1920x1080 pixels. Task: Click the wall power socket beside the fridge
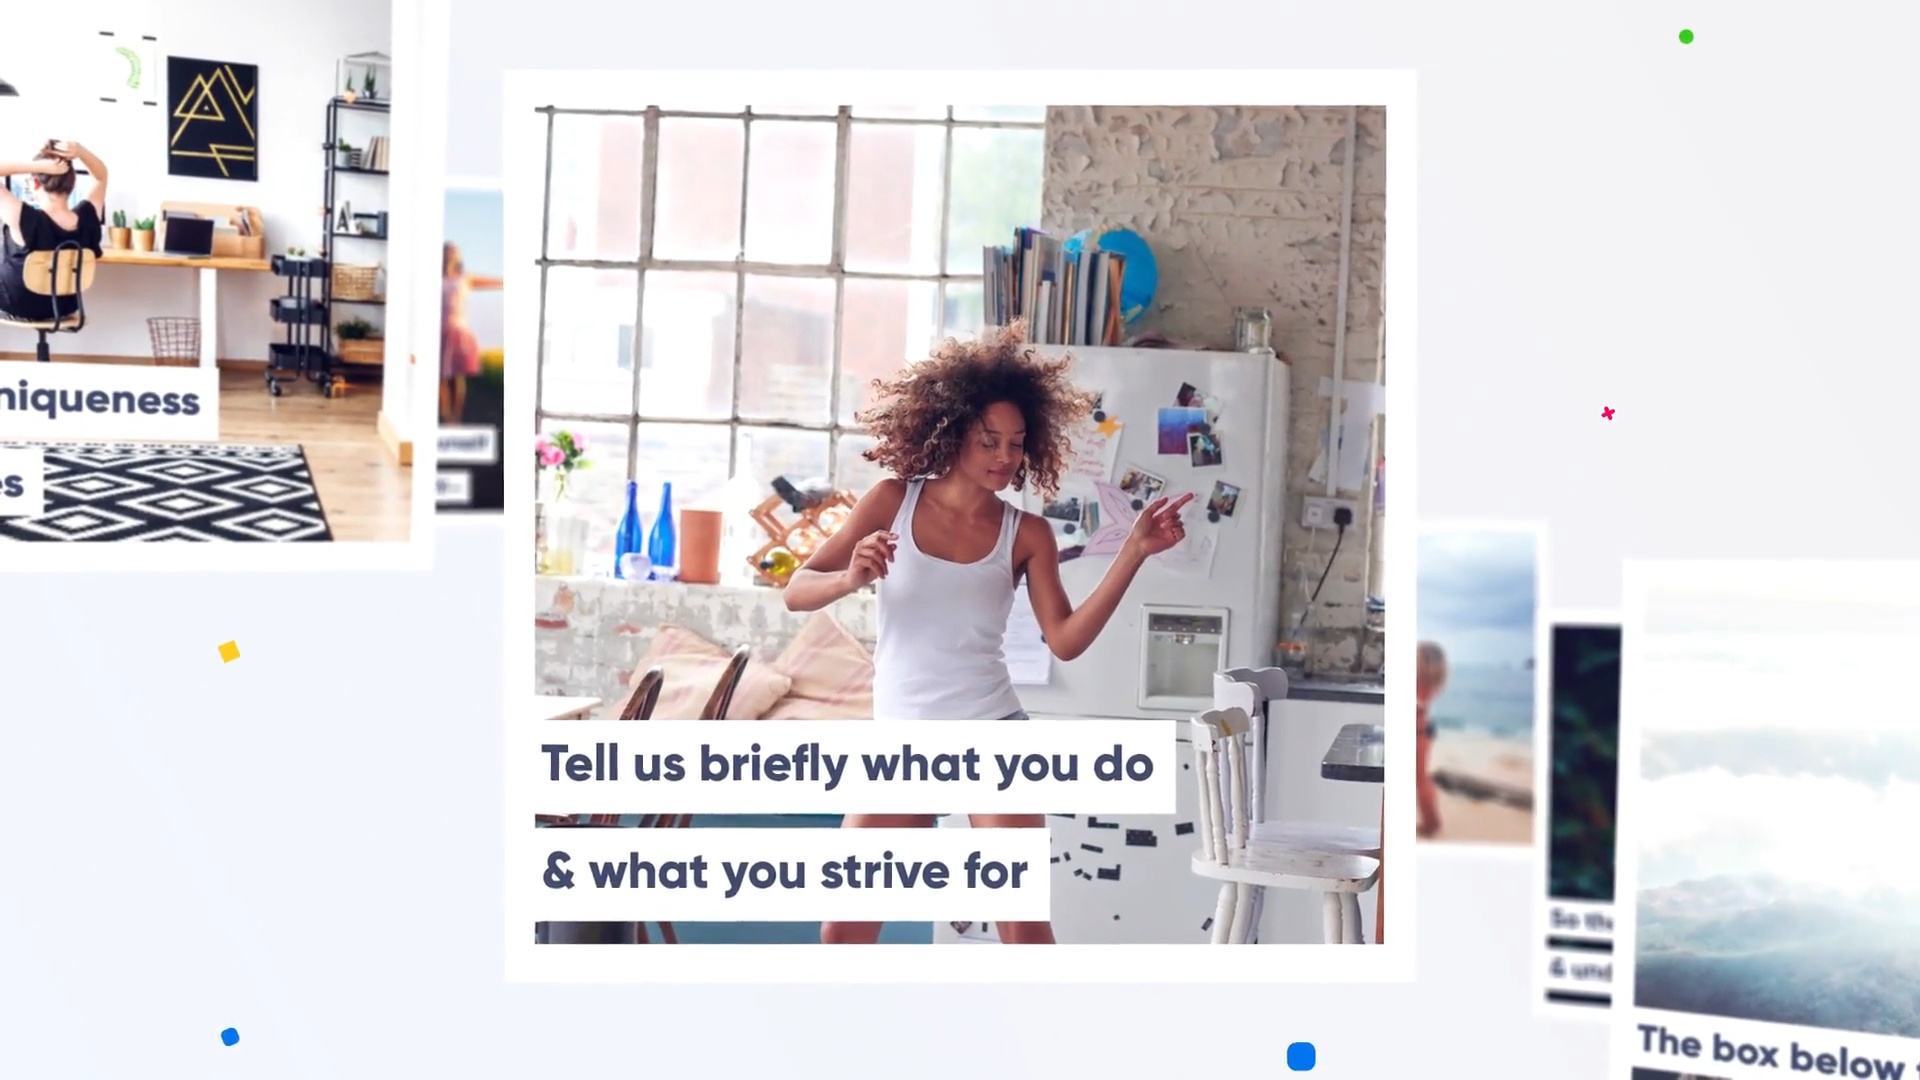[x=1329, y=513]
